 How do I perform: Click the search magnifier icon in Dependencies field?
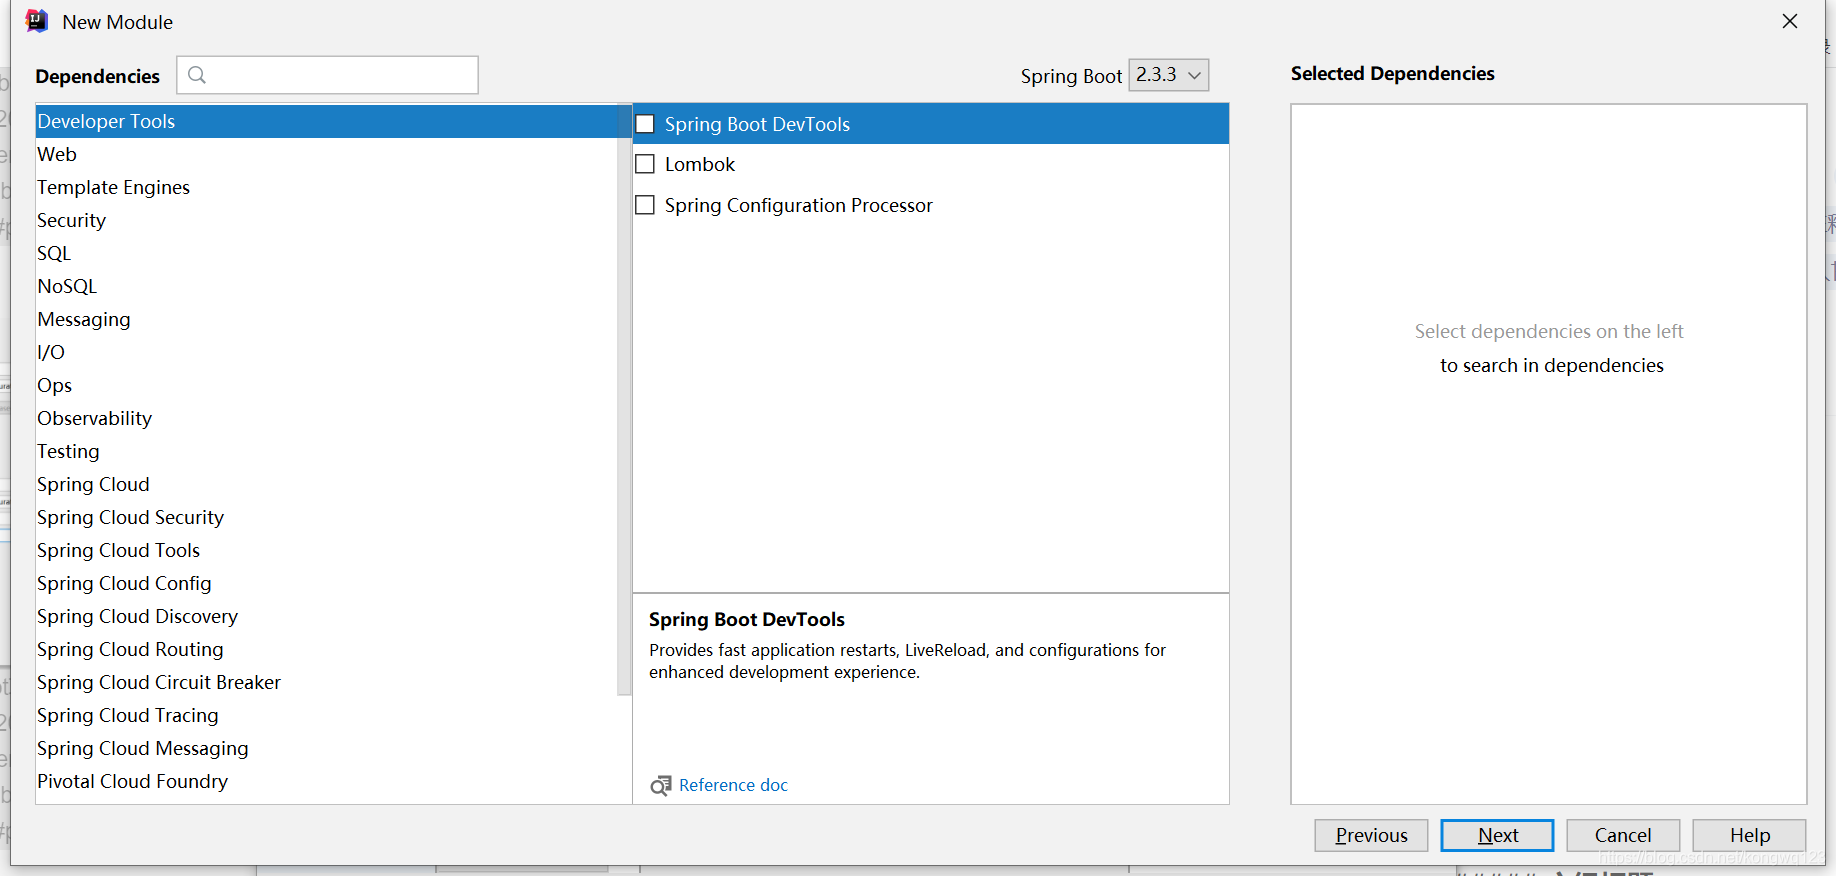tap(197, 75)
